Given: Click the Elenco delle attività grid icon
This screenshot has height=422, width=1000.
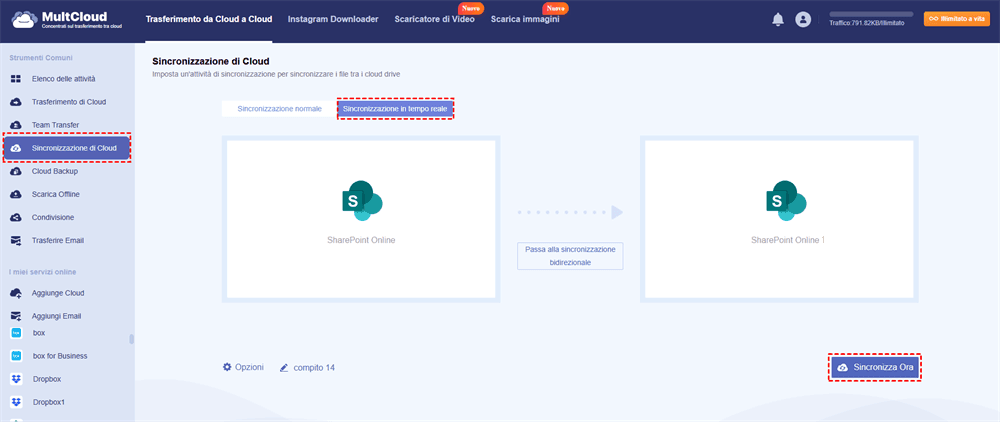Looking at the screenshot, I should coord(16,79).
